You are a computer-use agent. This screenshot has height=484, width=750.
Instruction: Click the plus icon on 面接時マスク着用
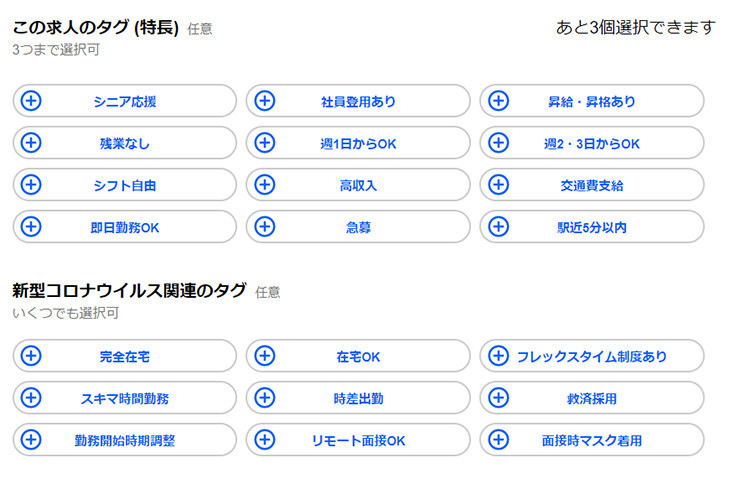(499, 440)
